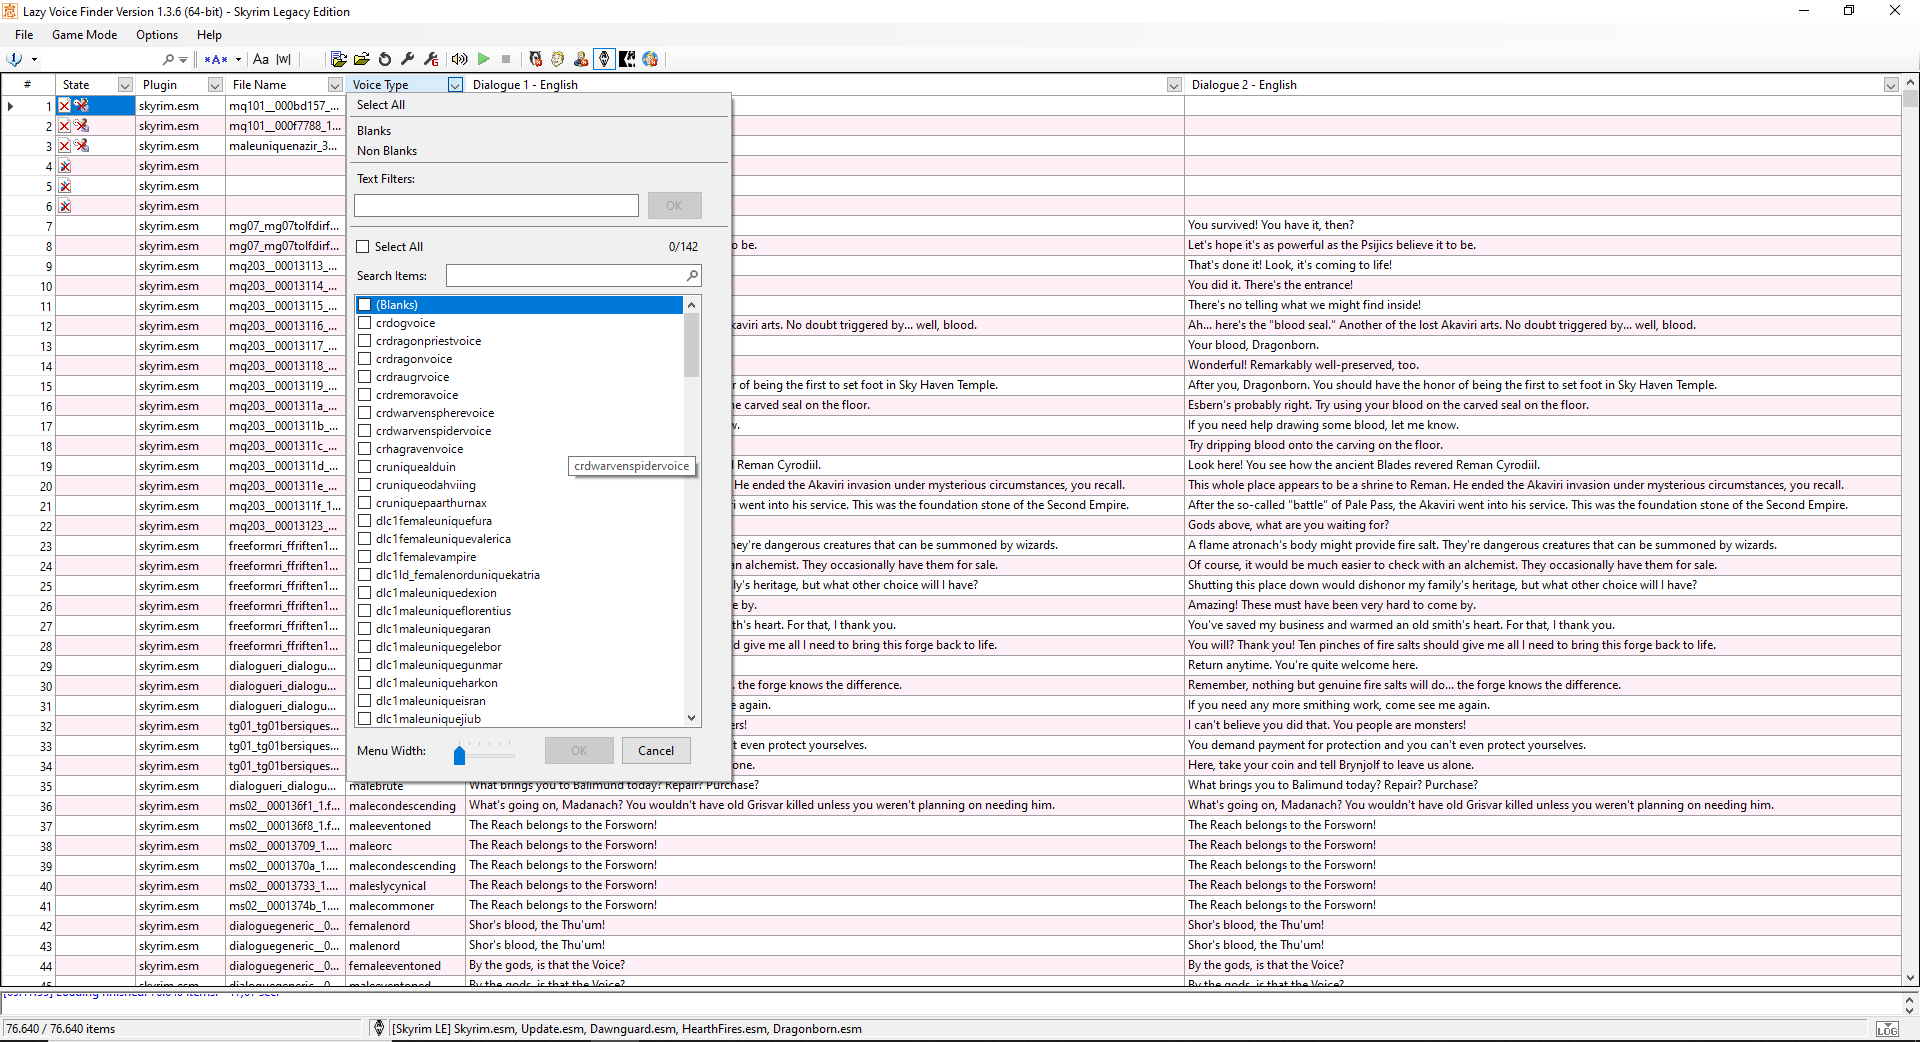The height and width of the screenshot is (1042, 1920).
Task: Choose Select All at top of filter popup
Action: point(381,105)
